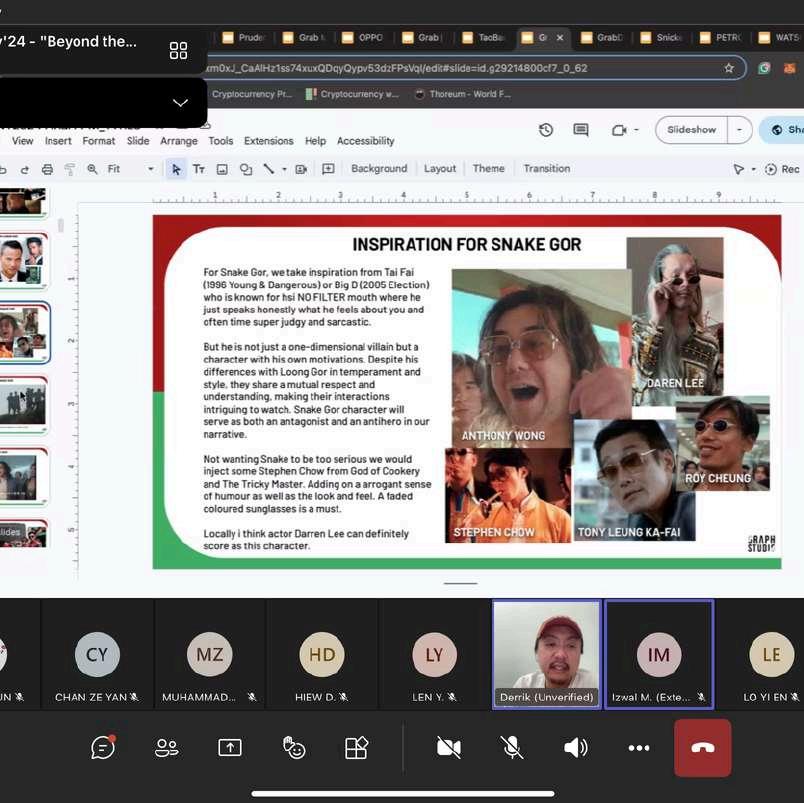Screen dimensions: 804x803
Task: Show the participants list icon
Action: click(167, 748)
